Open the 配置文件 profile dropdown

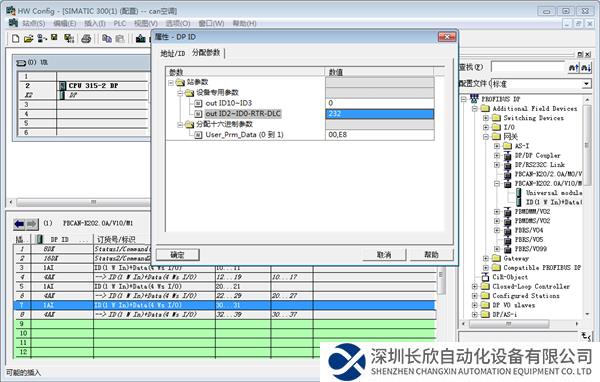586,83
